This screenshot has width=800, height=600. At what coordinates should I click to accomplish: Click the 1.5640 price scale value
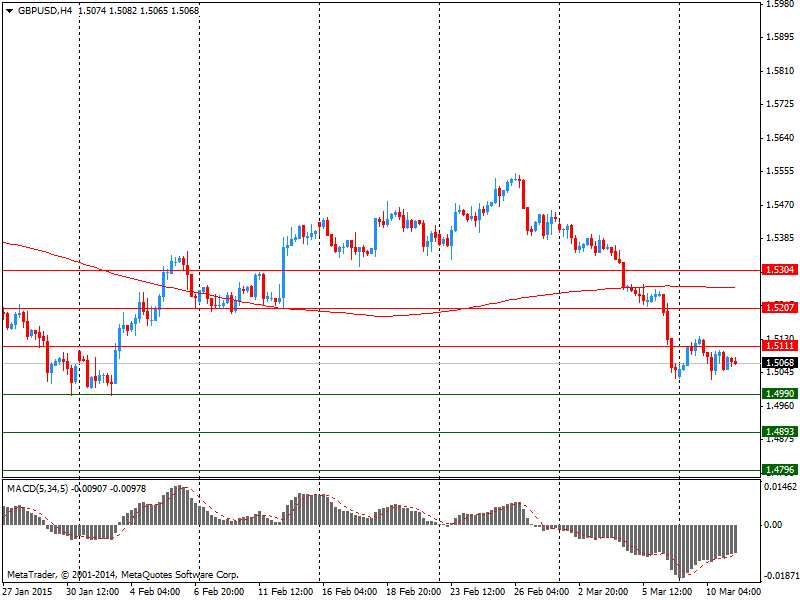click(x=781, y=137)
